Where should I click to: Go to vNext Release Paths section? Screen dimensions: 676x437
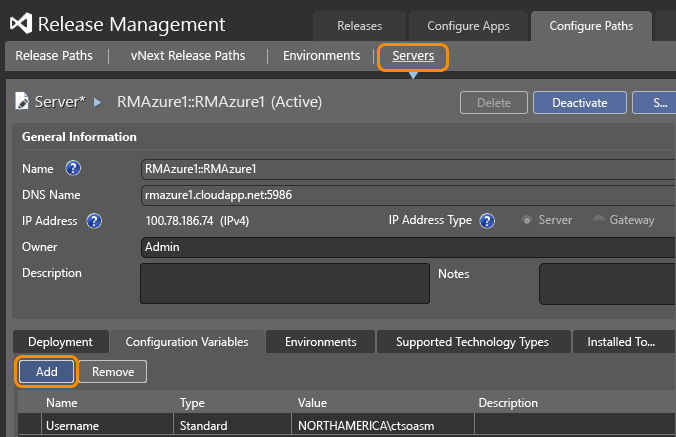(x=188, y=56)
